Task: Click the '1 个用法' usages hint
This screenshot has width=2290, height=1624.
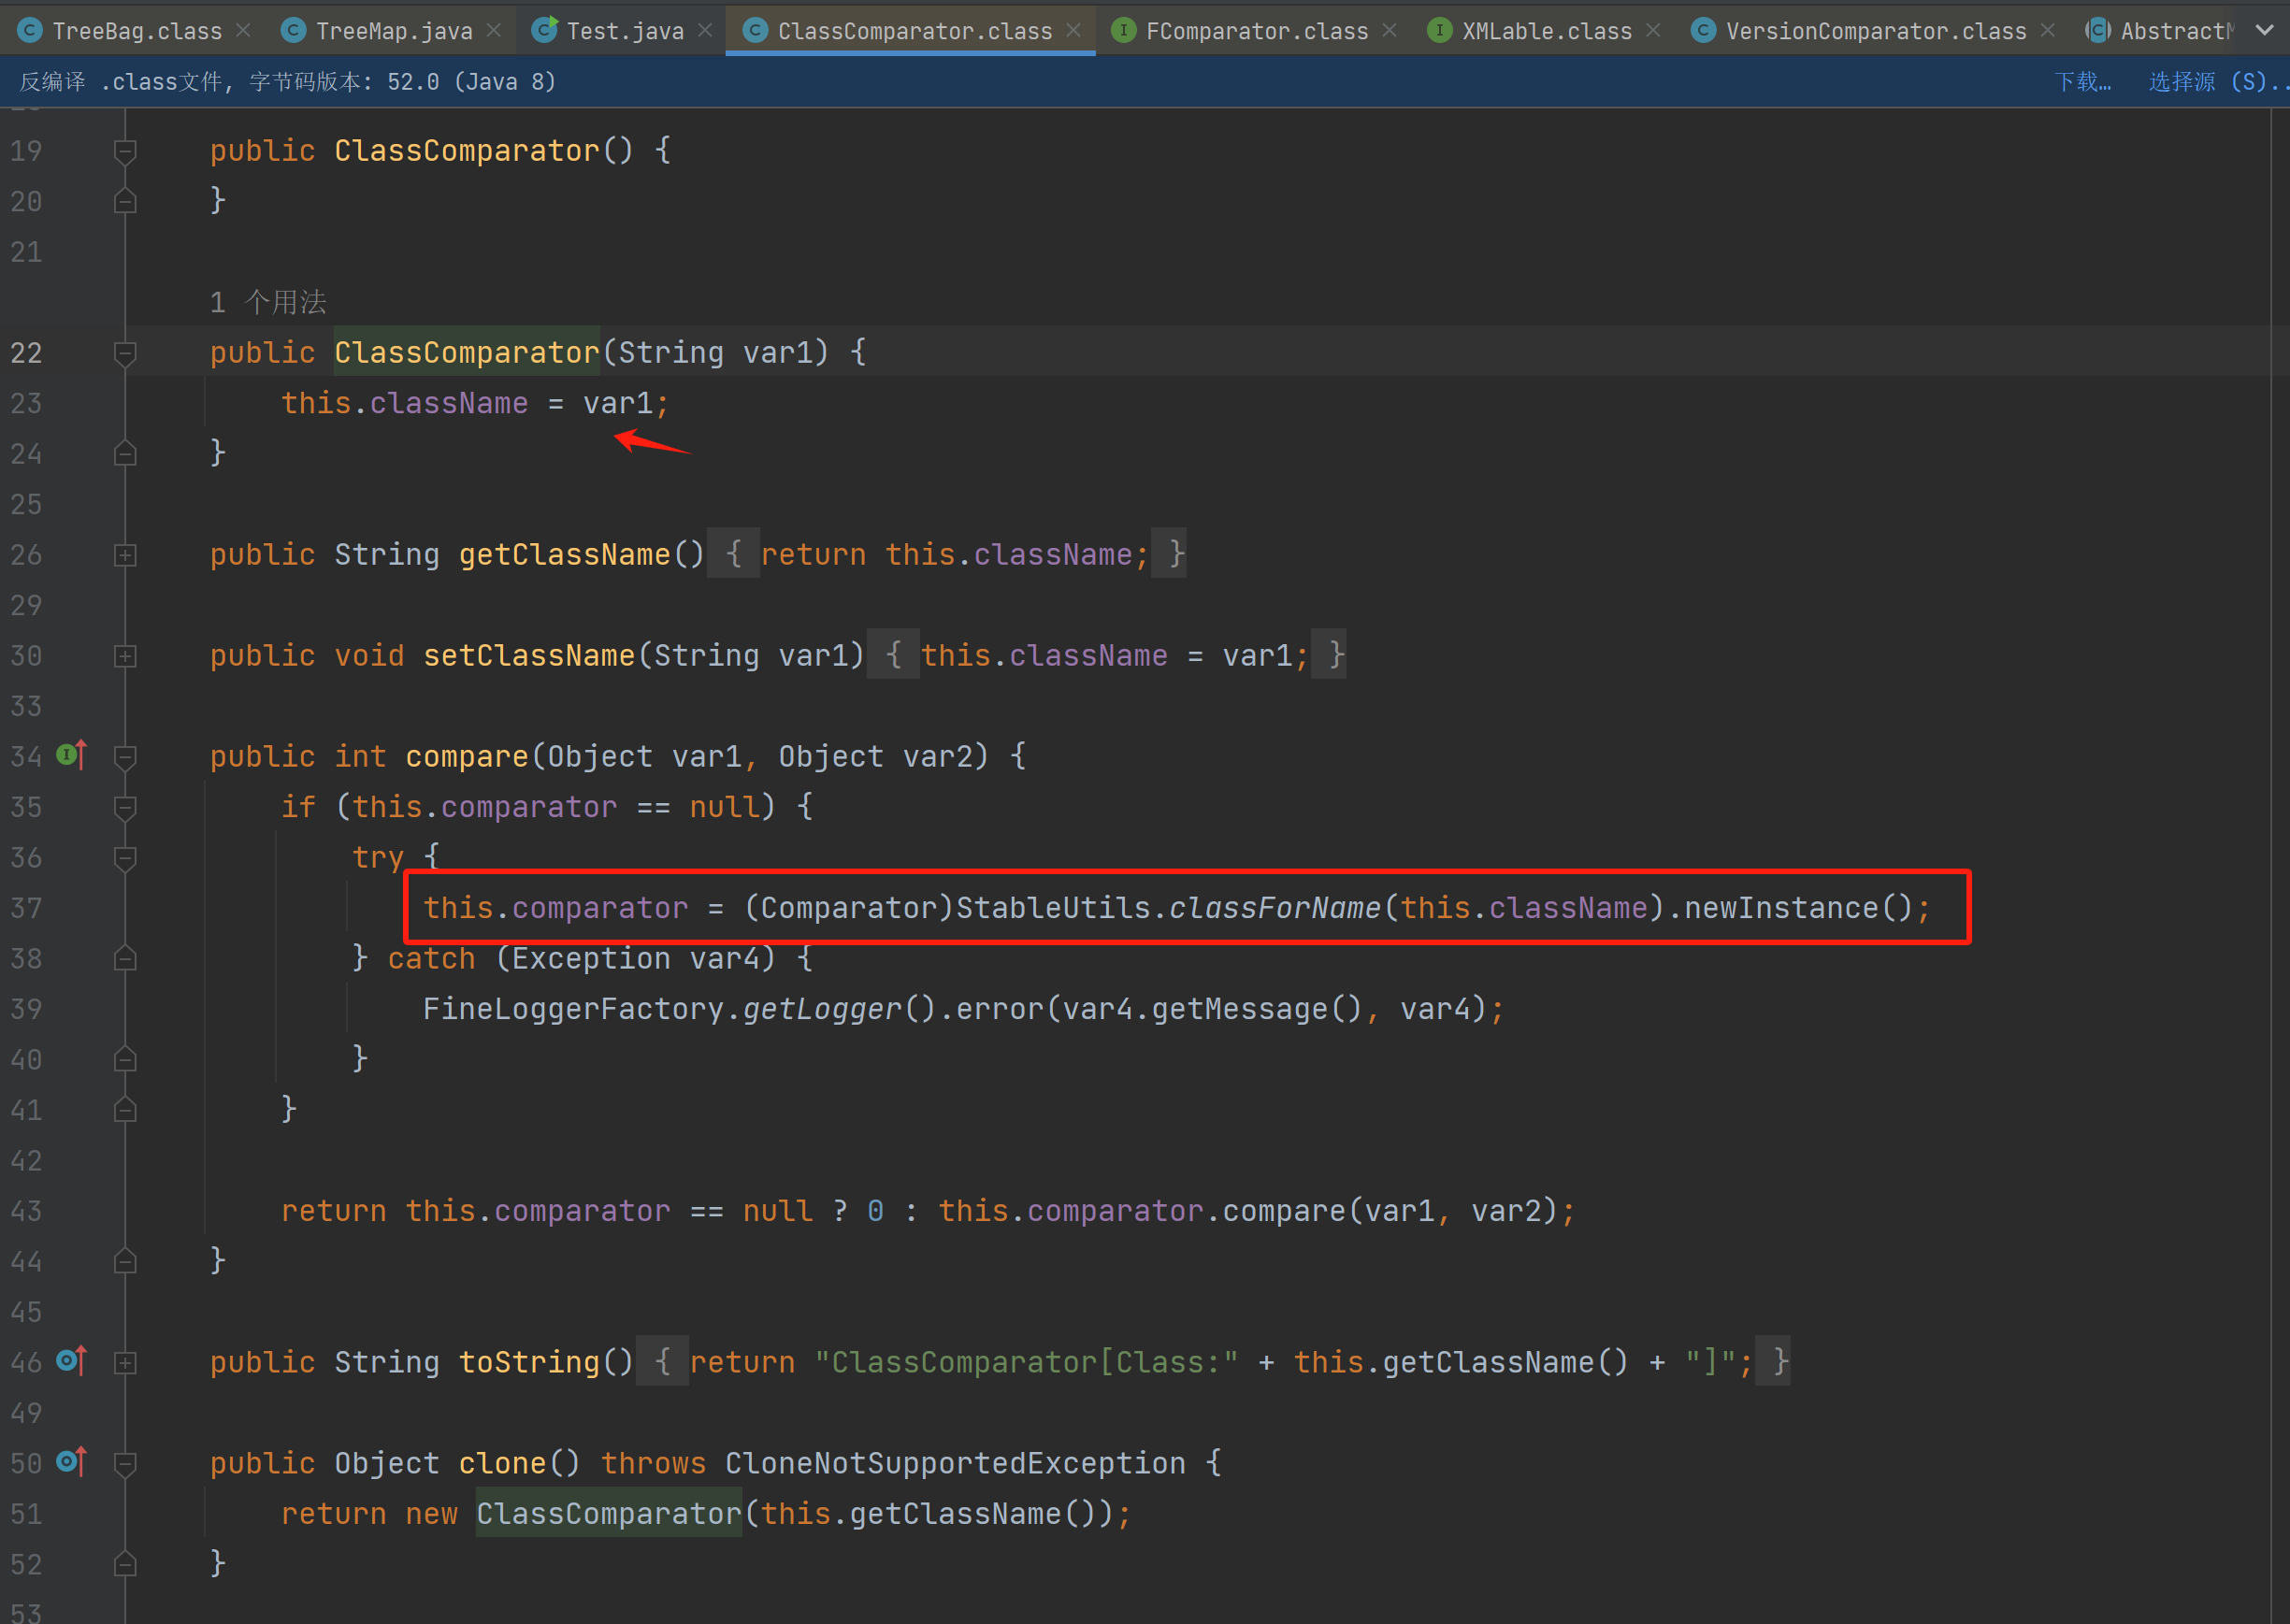Action: pos(268,302)
